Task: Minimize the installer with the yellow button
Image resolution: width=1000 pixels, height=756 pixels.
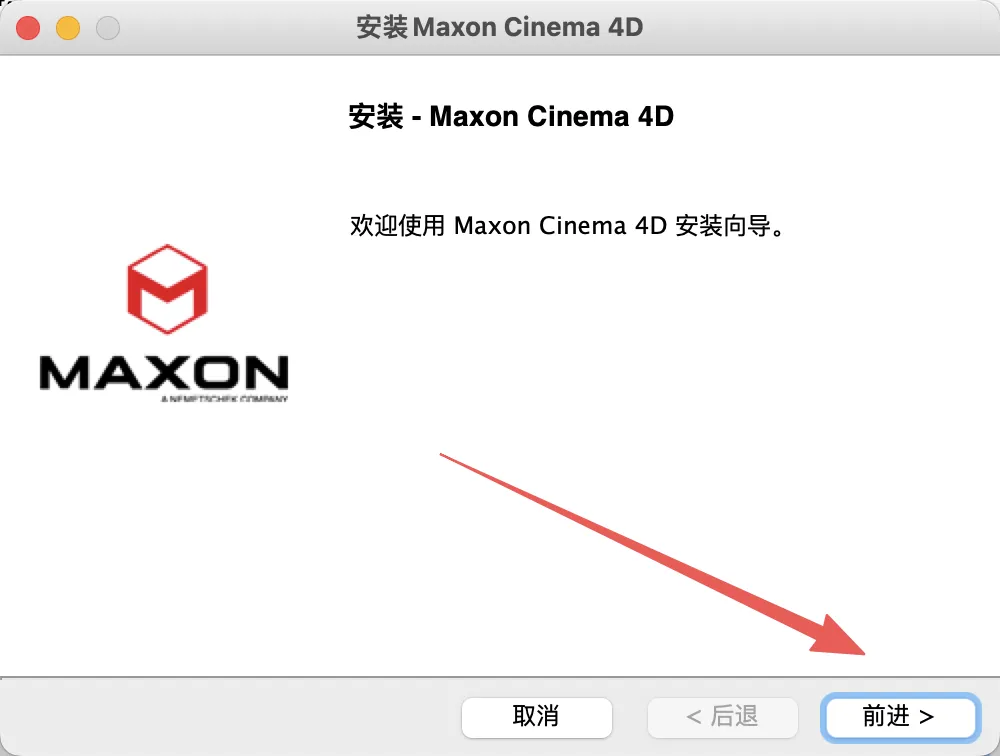Action: (68, 28)
